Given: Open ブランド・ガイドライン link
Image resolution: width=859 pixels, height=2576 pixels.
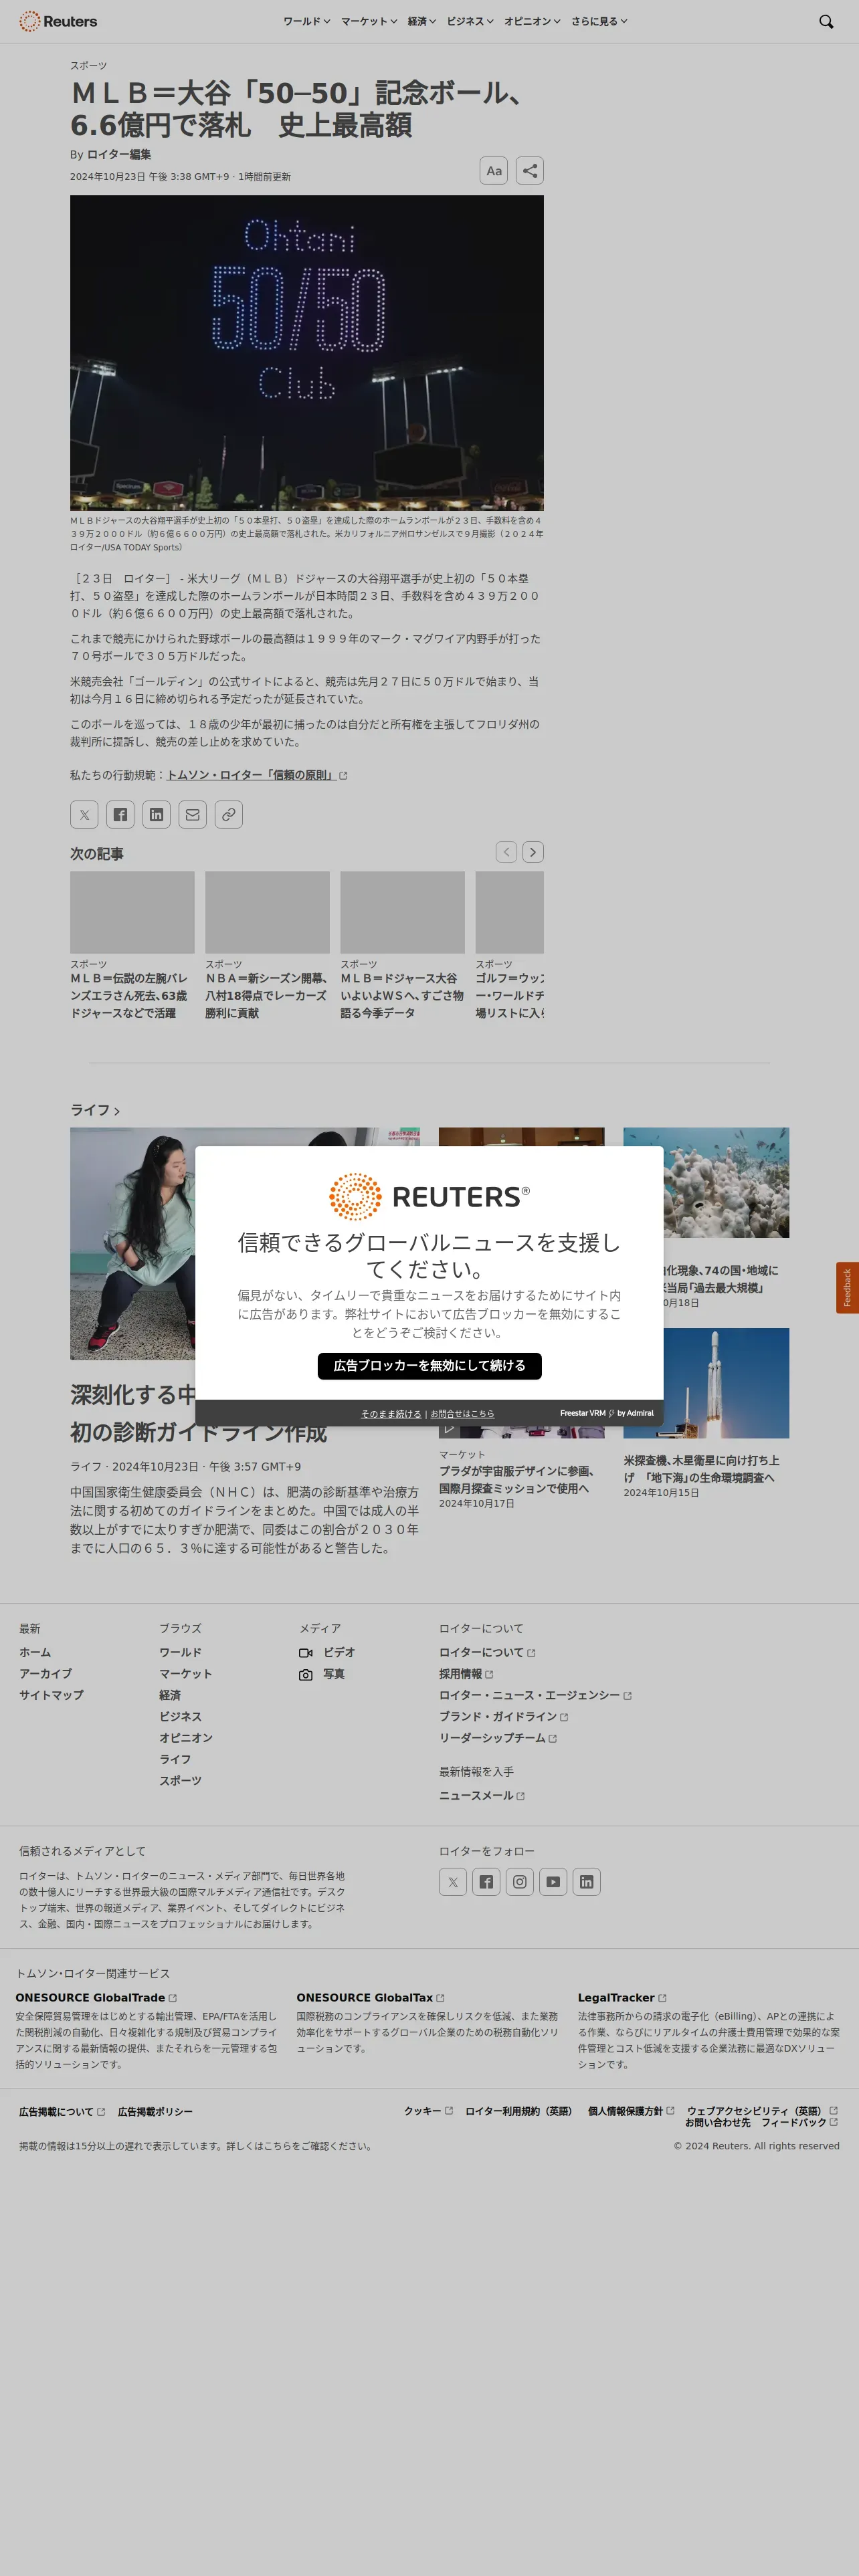Looking at the screenshot, I should coord(504,1716).
